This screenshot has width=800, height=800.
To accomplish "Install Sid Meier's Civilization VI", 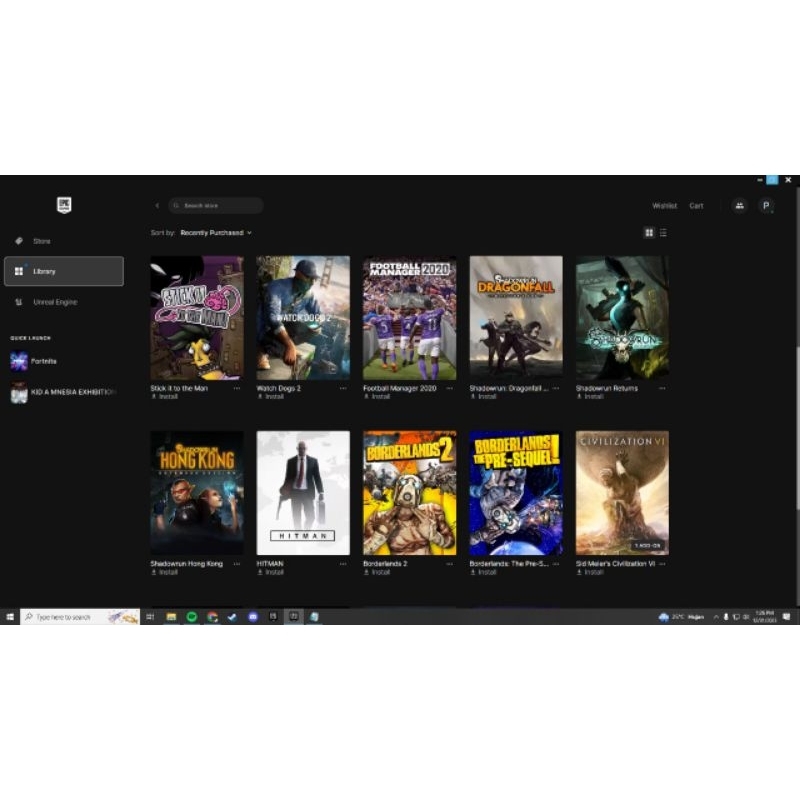I will click(x=590, y=572).
